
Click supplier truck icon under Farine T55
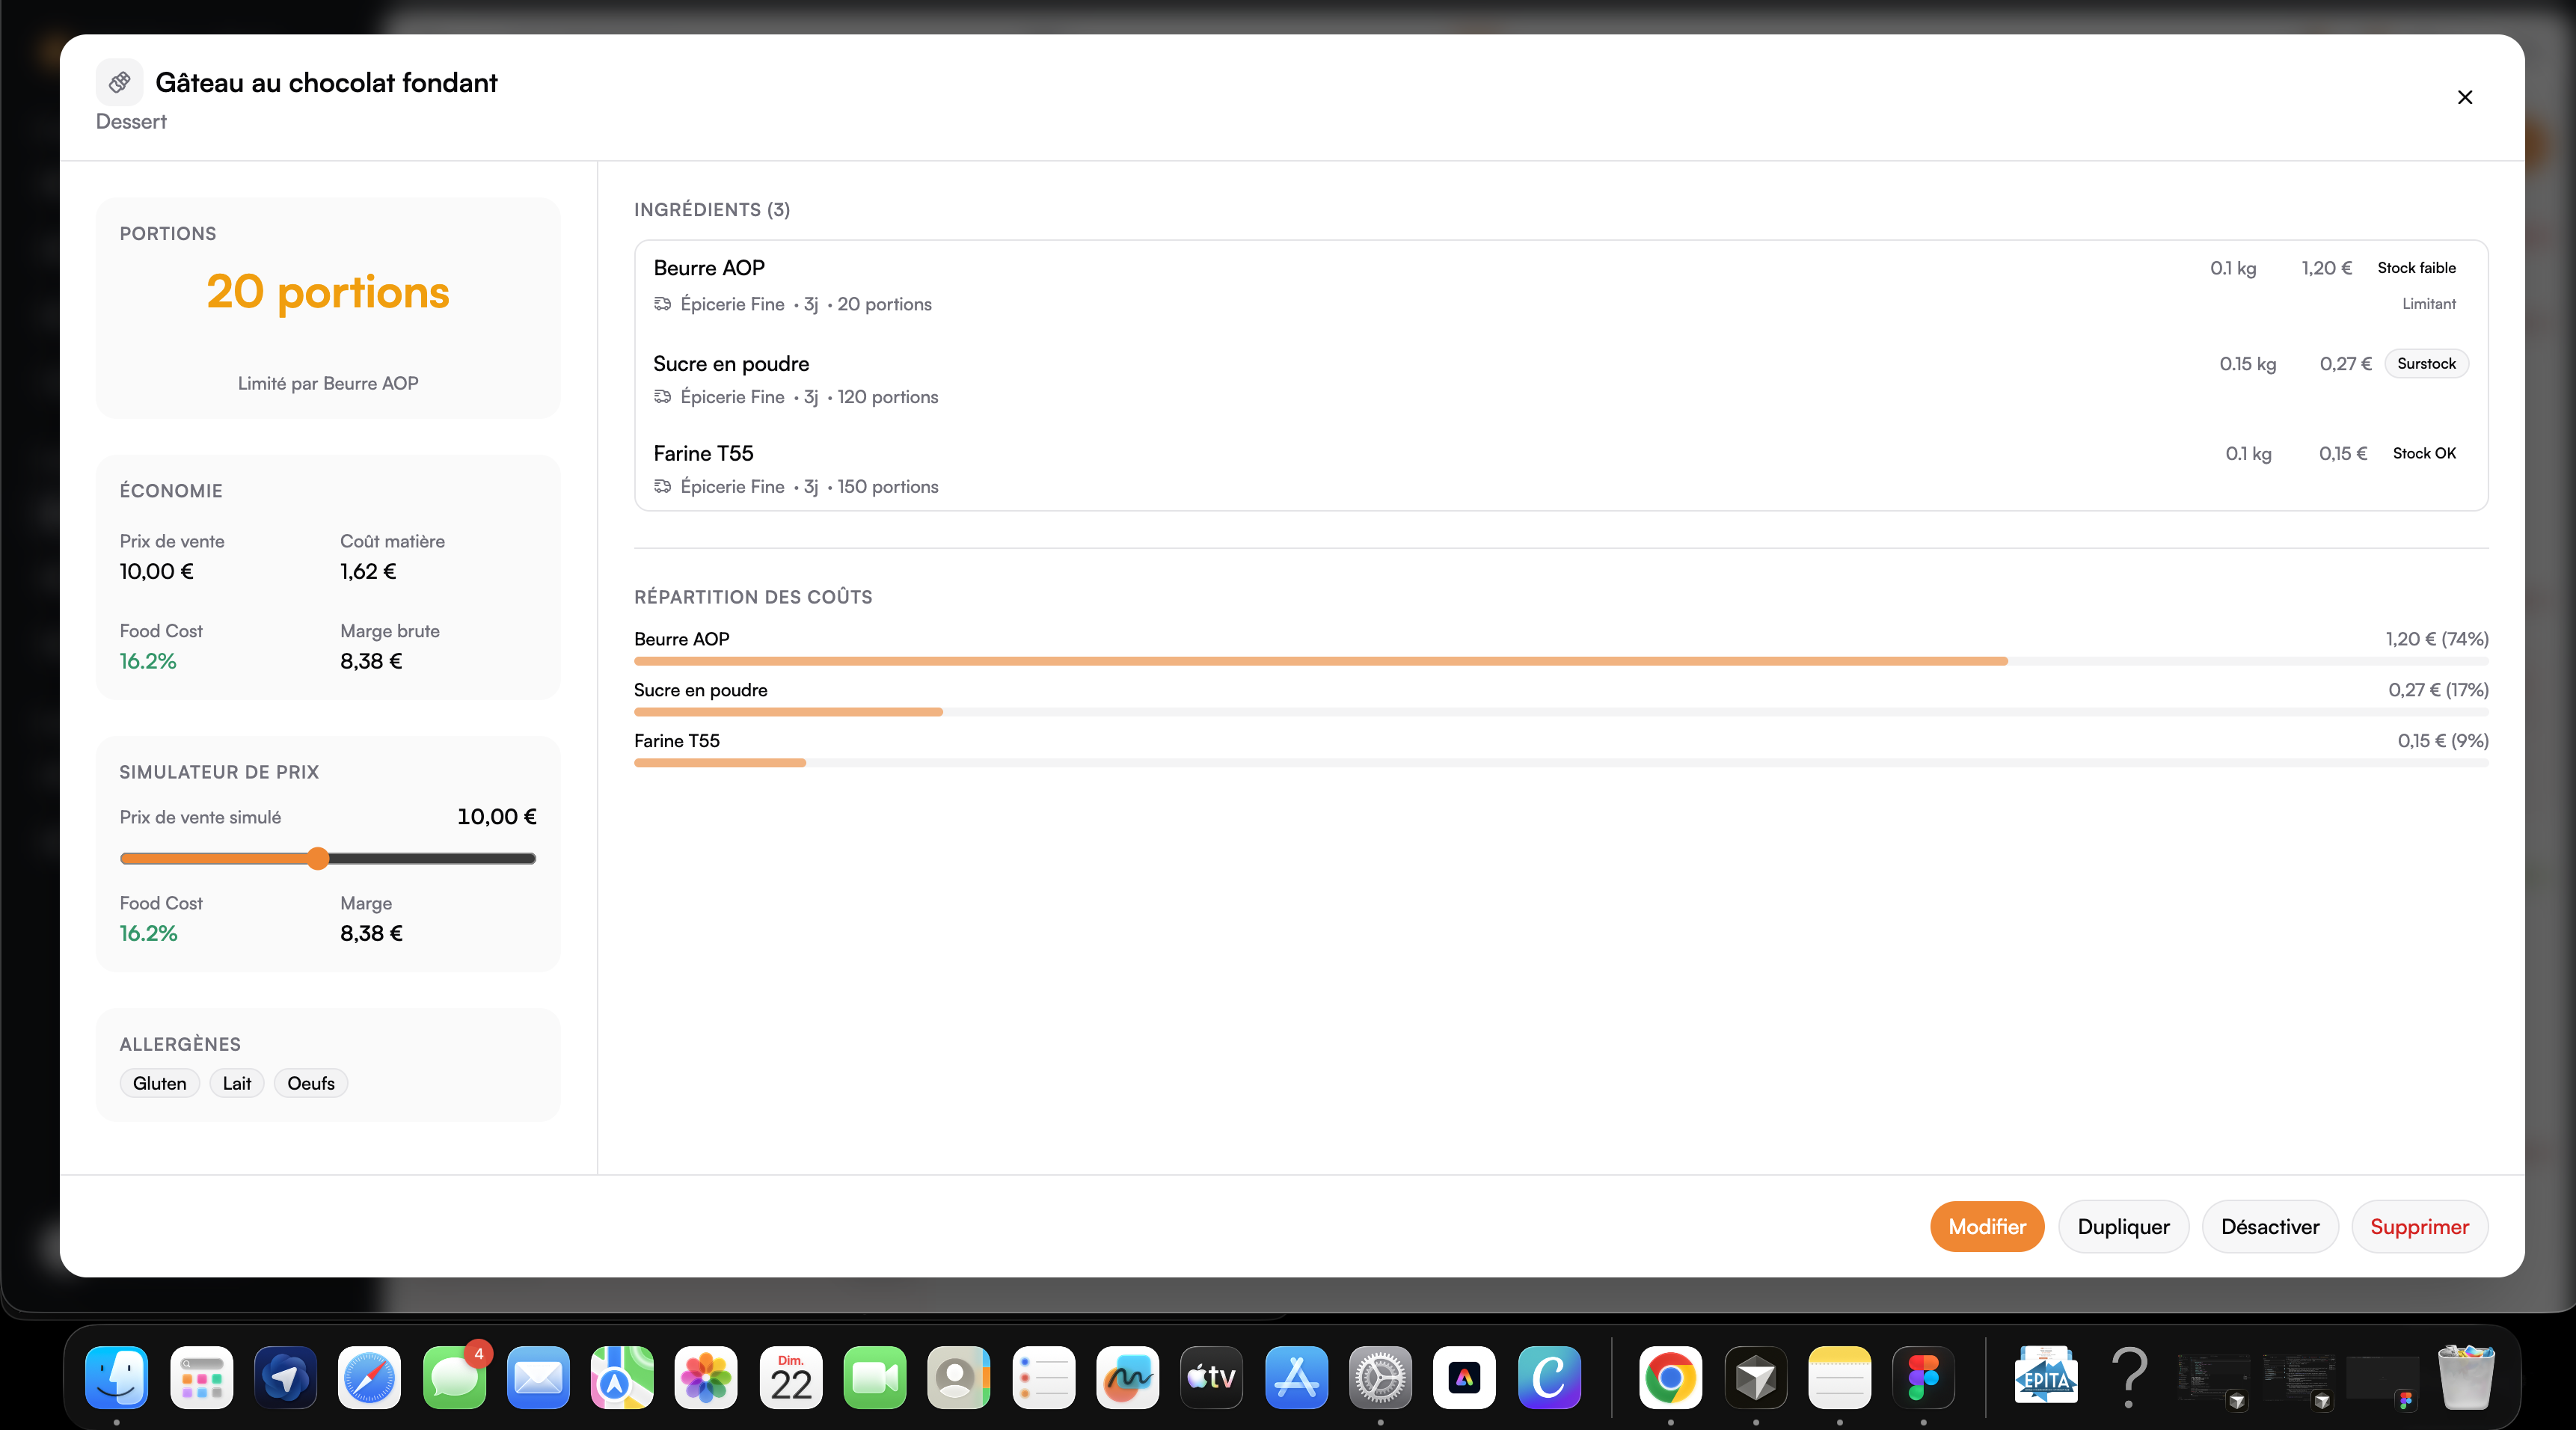click(x=662, y=487)
